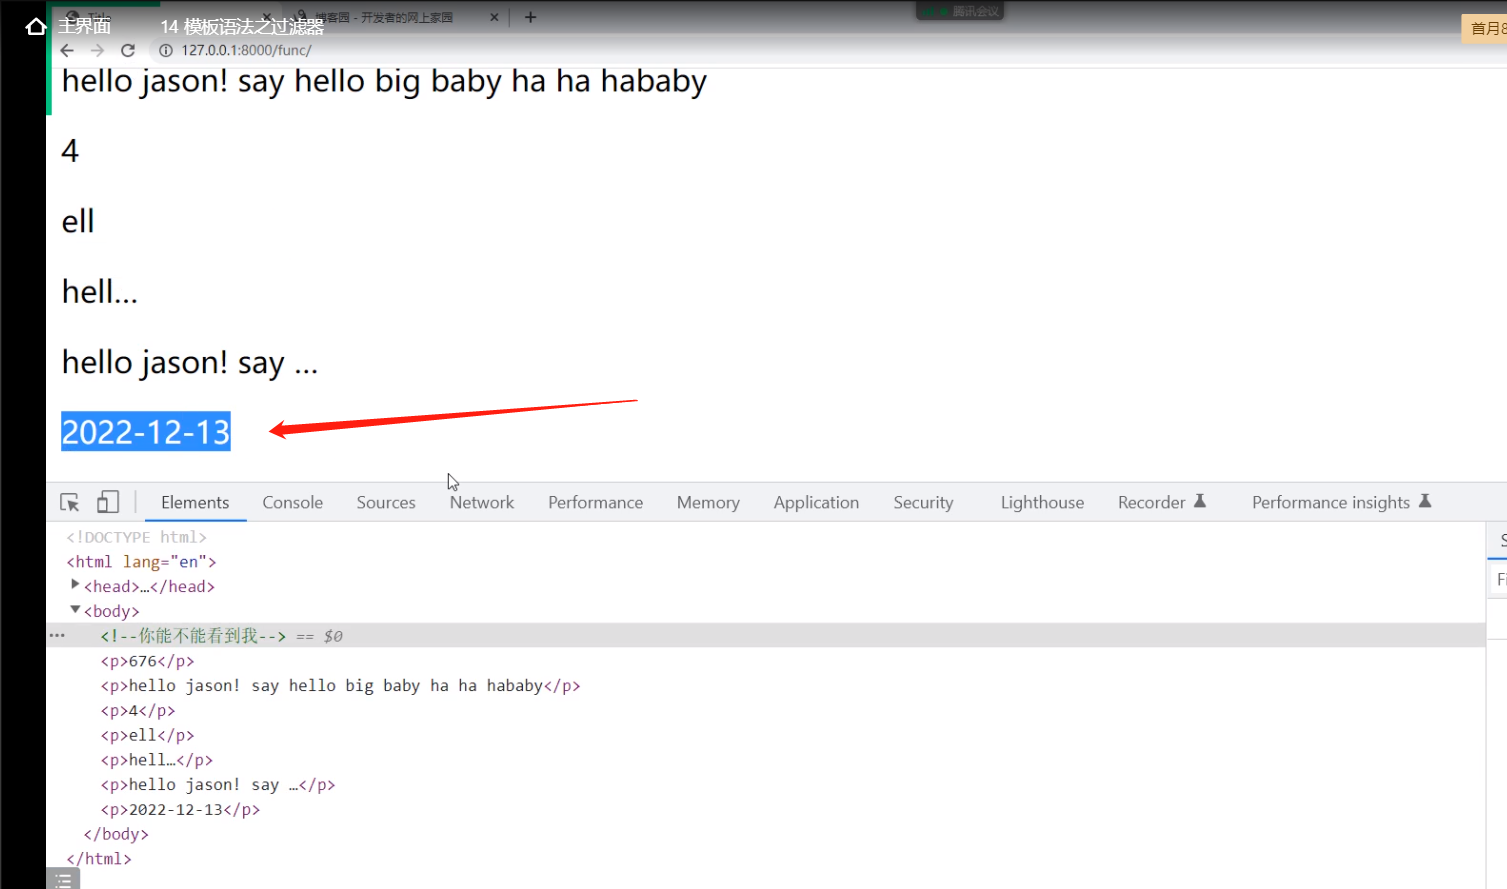The height and width of the screenshot is (889, 1507).
Task: Close the 博客园 browser tab
Action: pyautogui.click(x=494, y=17)
